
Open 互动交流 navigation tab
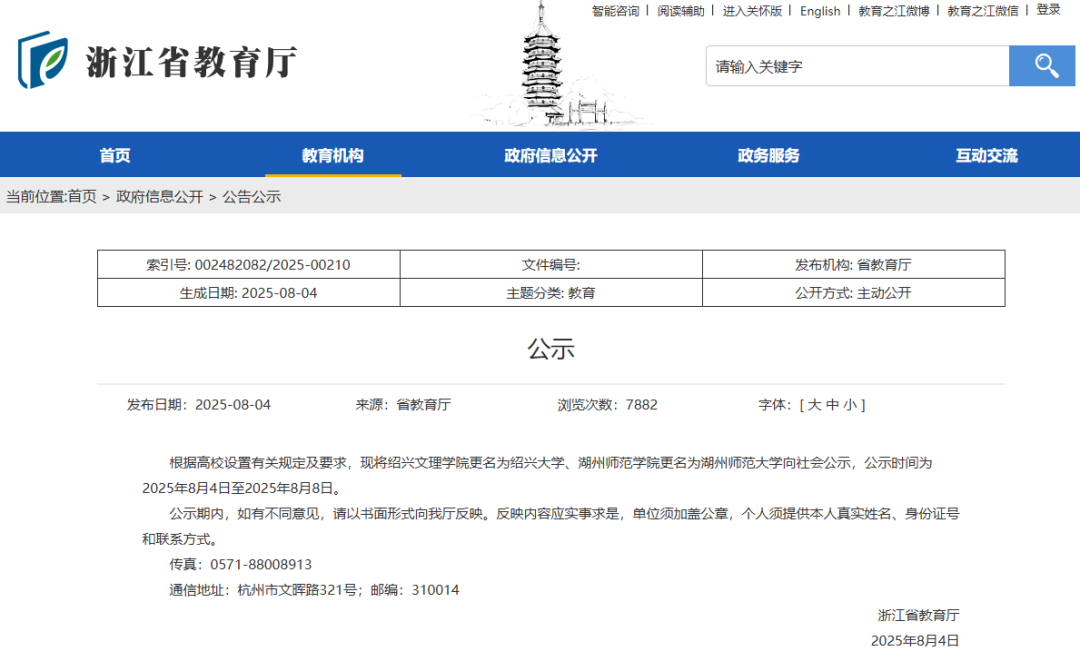[x=986, y=155]
